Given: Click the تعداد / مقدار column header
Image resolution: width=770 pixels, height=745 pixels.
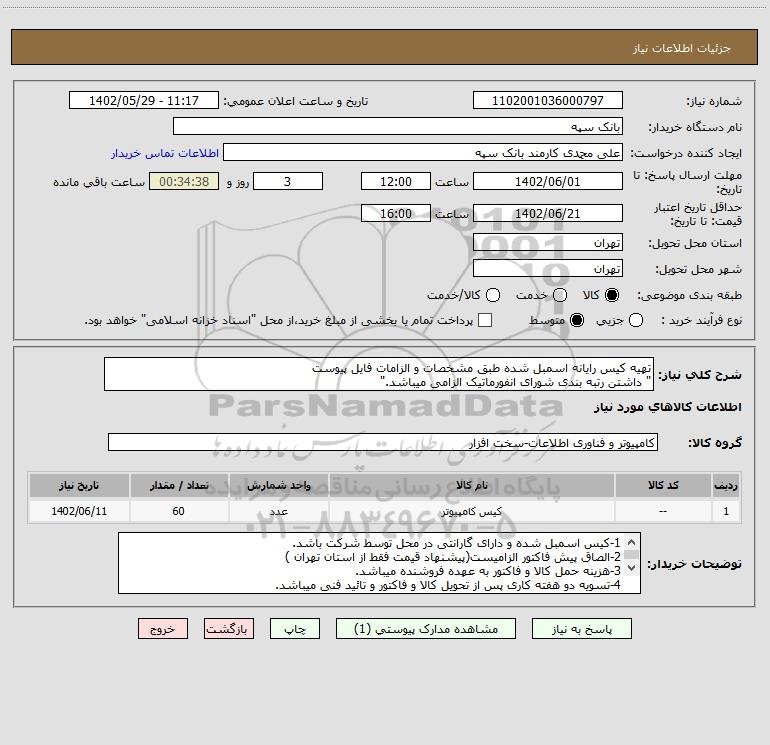Looking at the screenshot, I should pyautogui.click(x=179, y=486).
